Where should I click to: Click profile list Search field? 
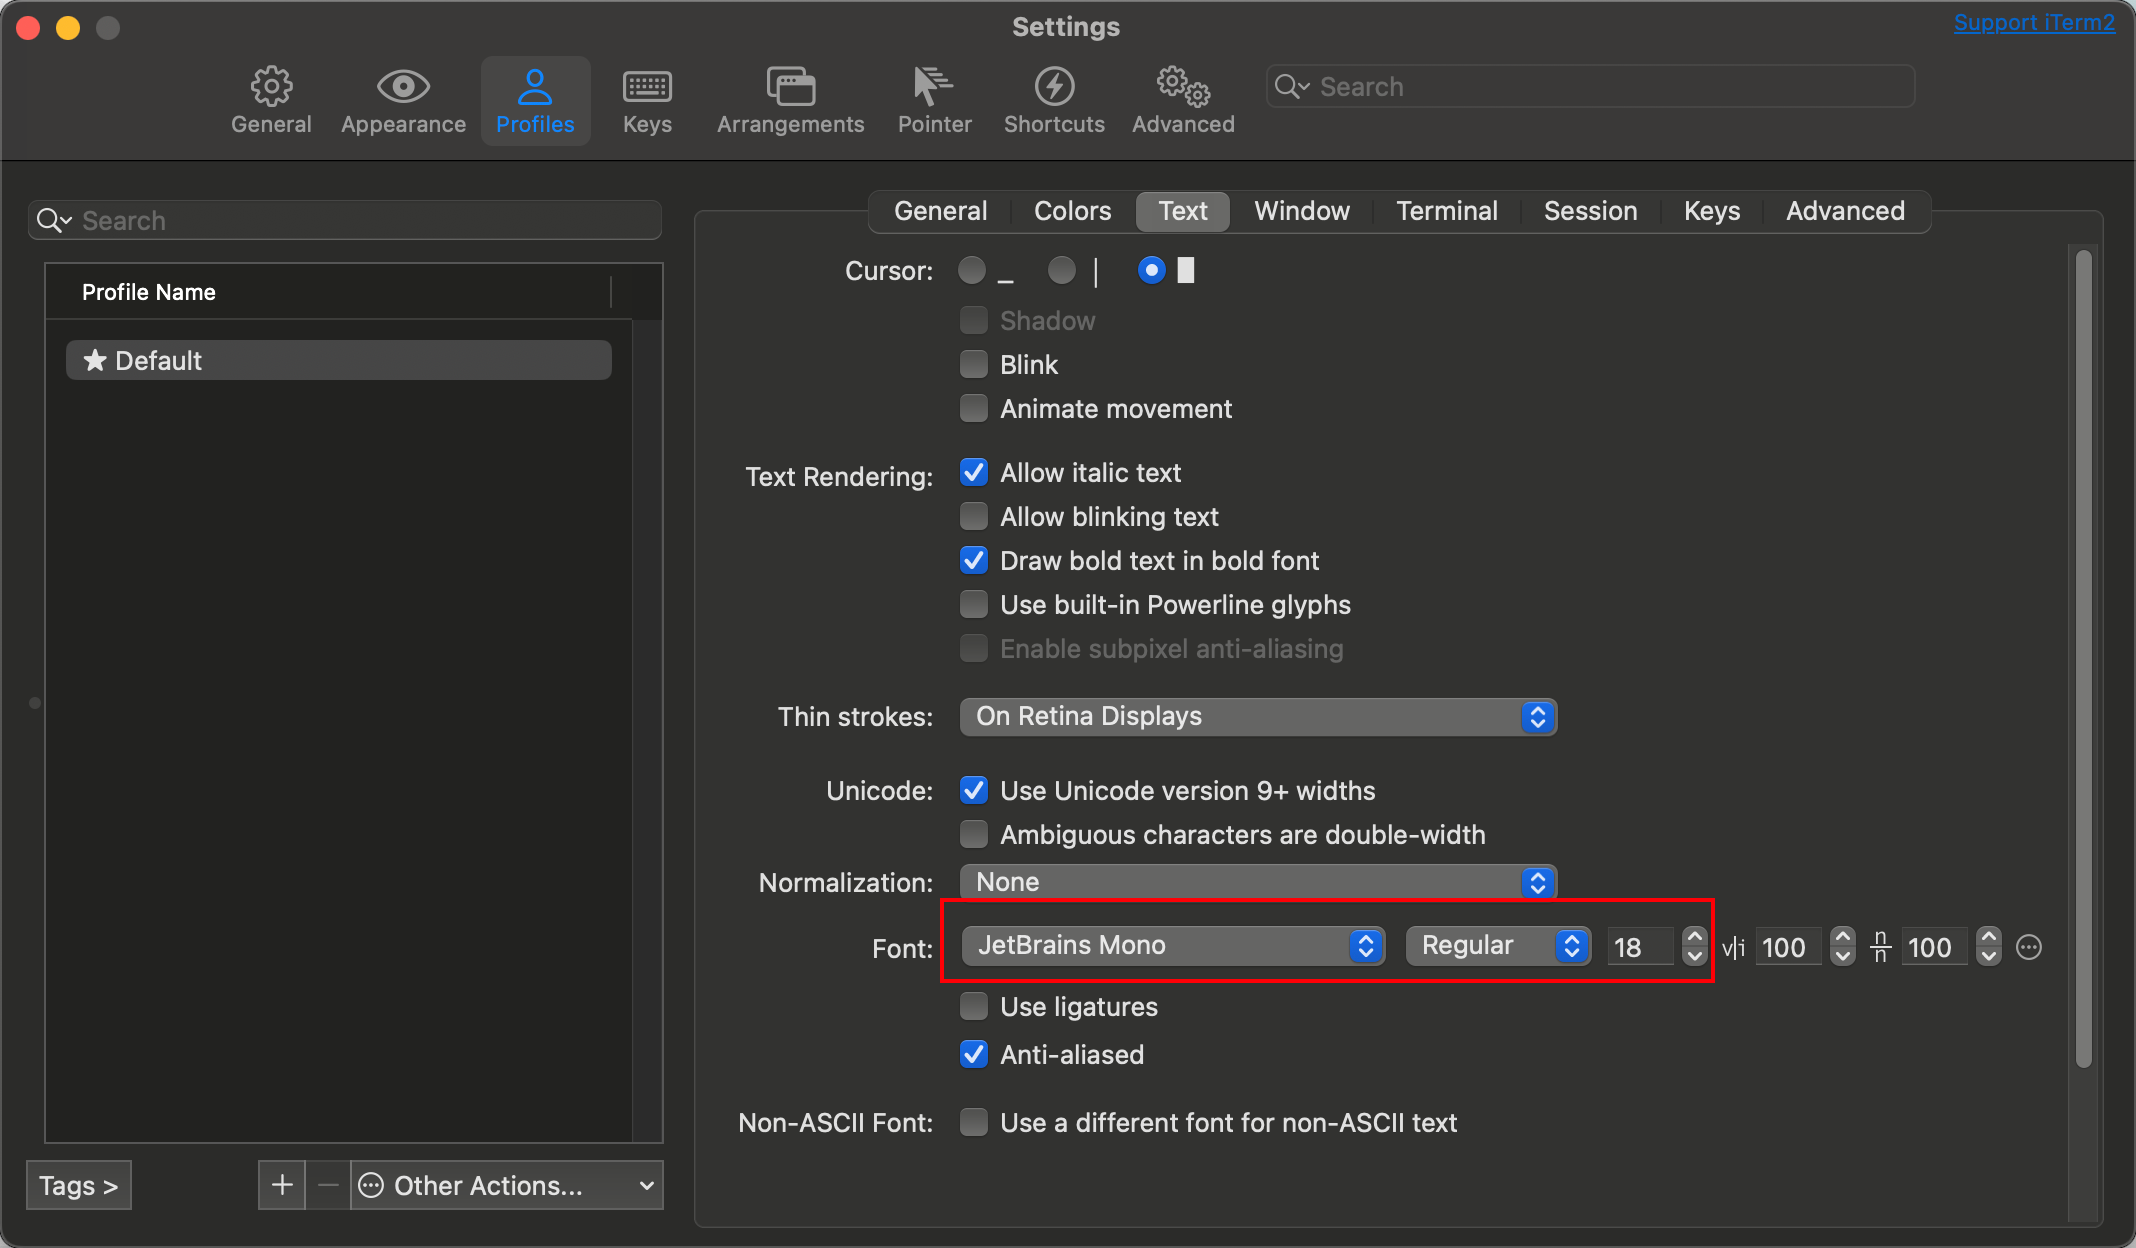[345, 220]
